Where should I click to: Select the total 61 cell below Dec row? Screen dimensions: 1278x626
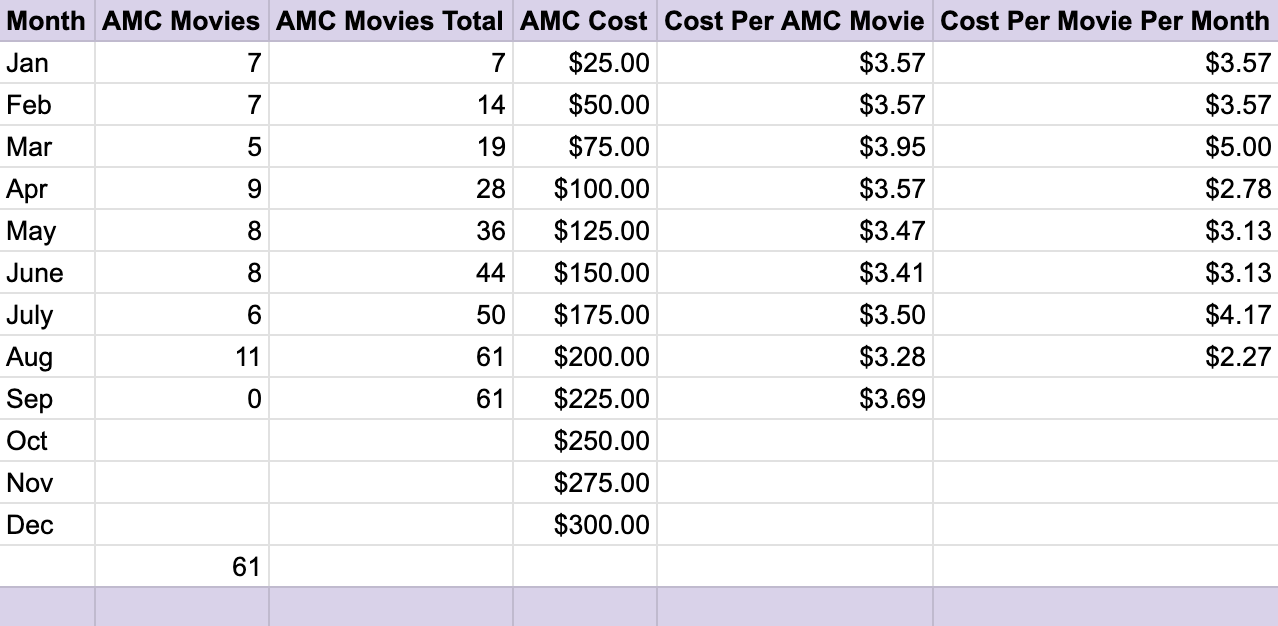[x=182, y=567]
